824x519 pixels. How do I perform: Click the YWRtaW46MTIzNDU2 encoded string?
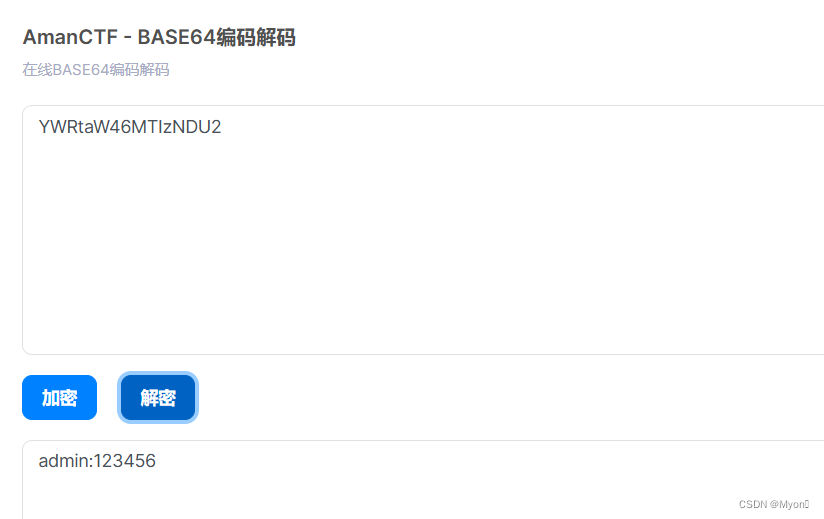pos(130,127)
